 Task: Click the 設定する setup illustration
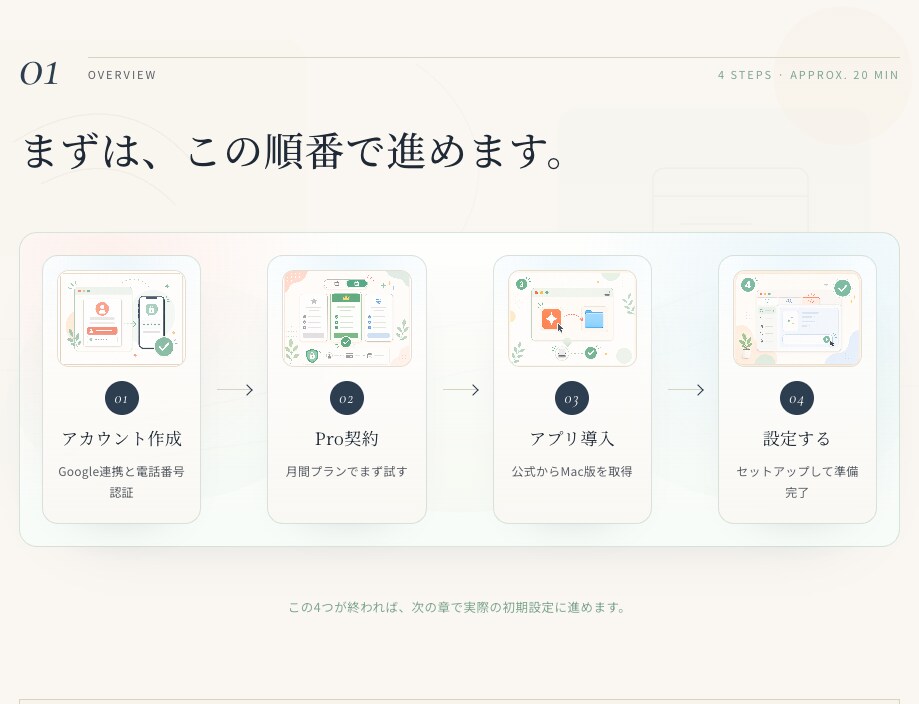point(797,318)
